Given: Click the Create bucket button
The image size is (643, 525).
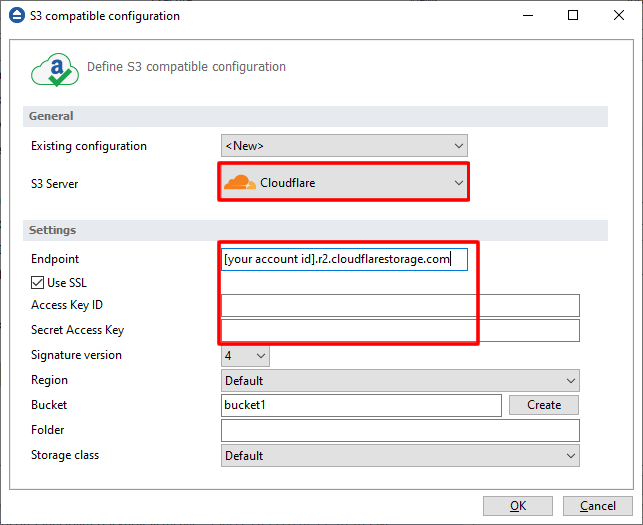Looking at the screenshot, I should (544, 405).
